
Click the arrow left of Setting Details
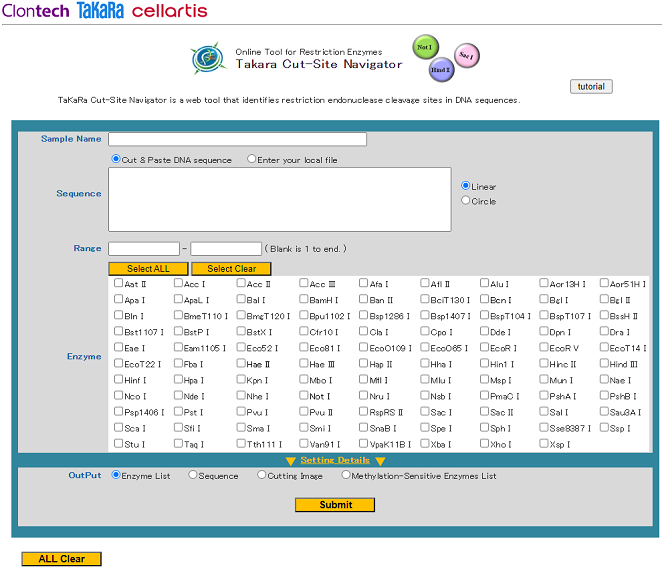(290, 461)
